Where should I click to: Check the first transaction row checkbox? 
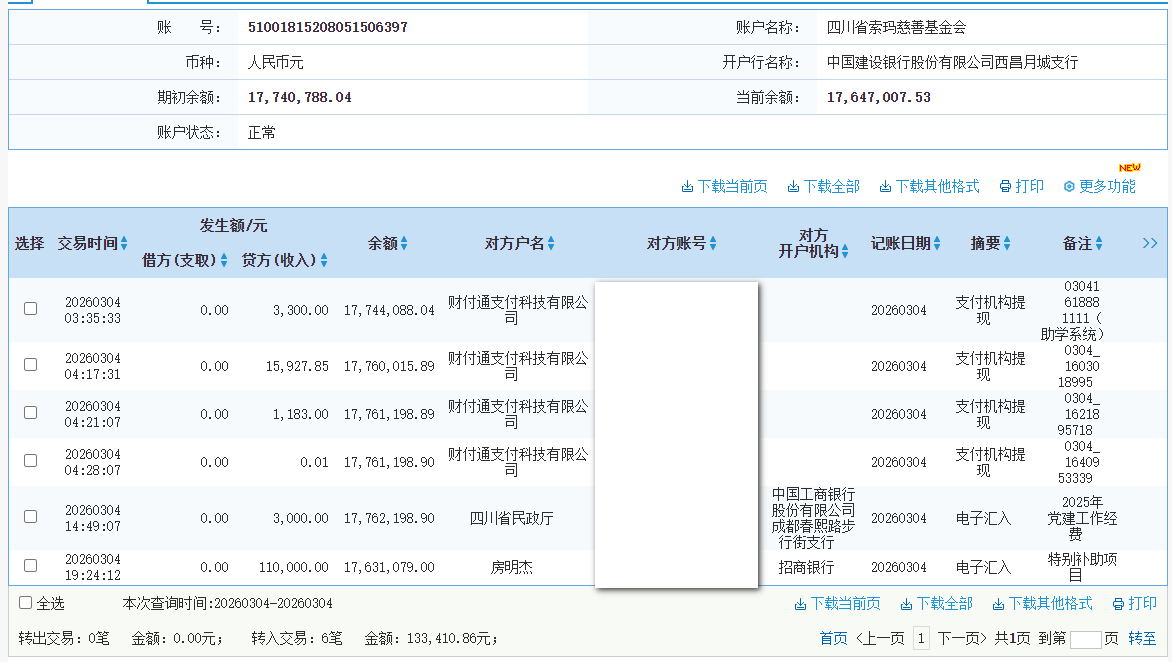click(x=29, y=310)
